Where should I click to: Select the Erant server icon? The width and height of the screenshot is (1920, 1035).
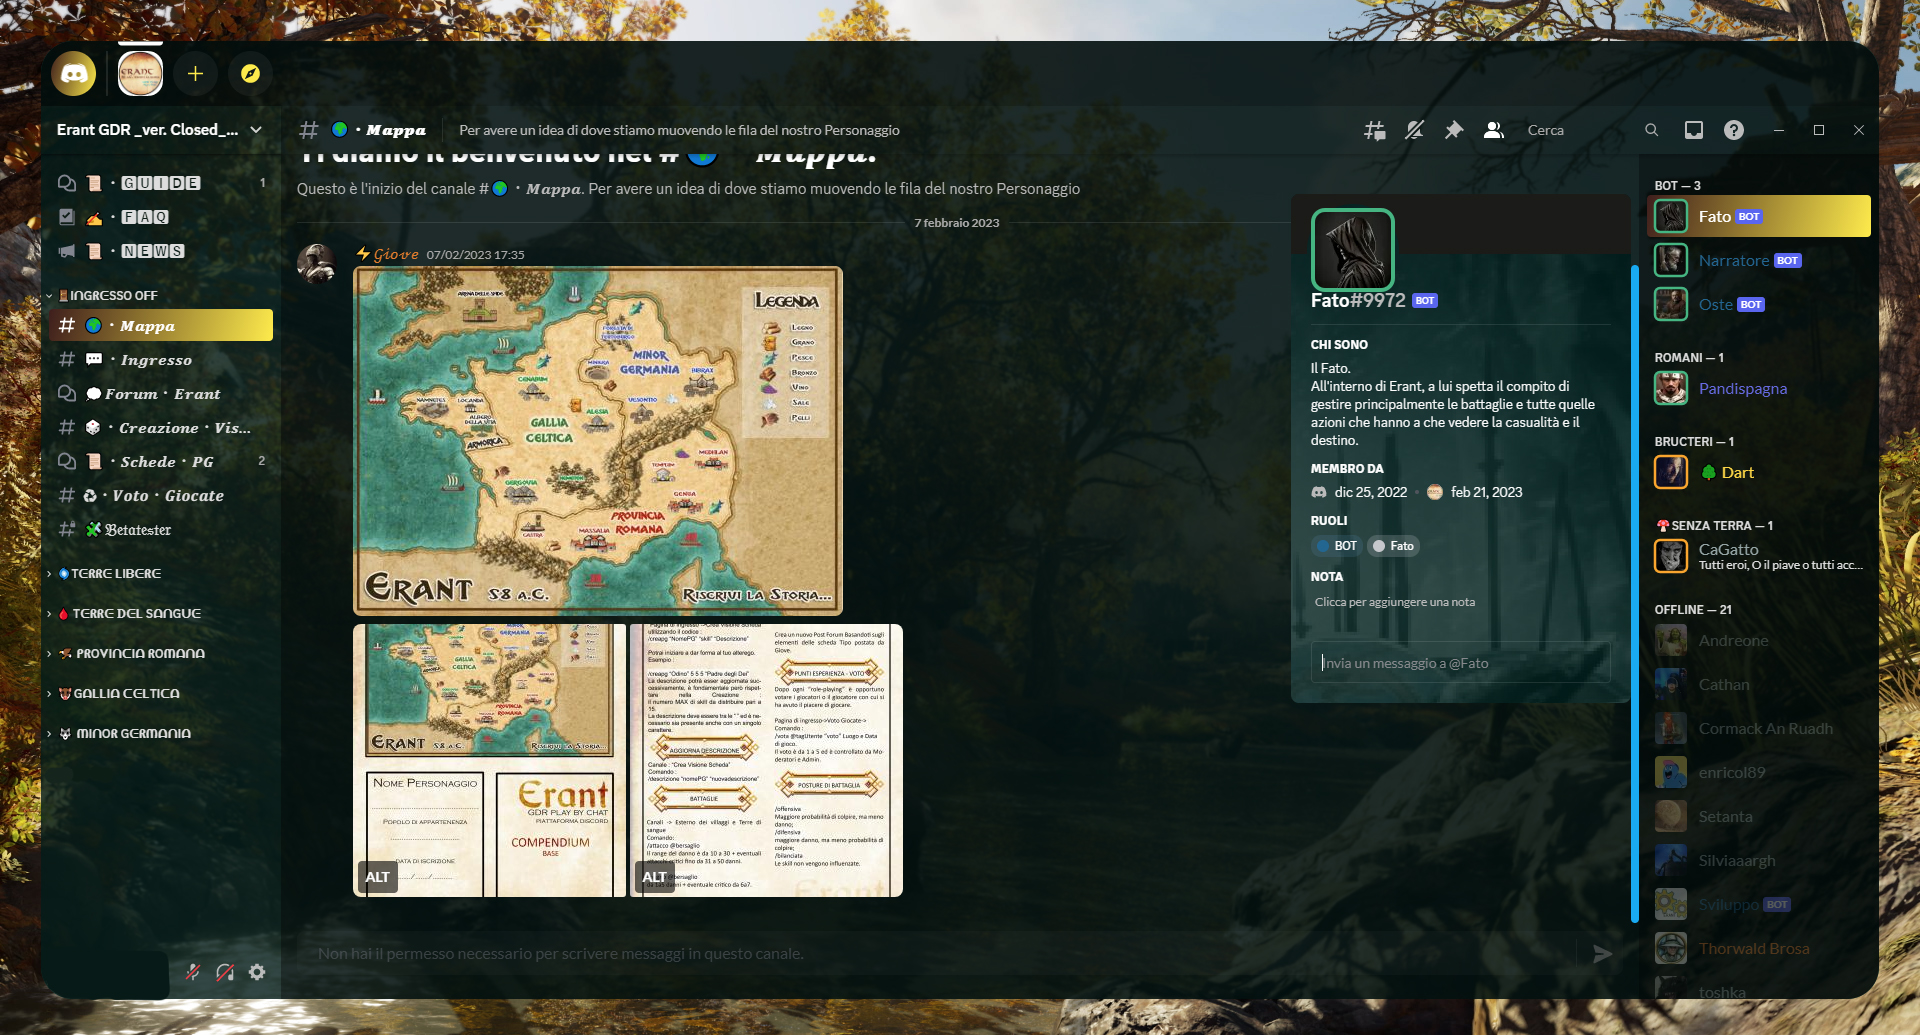coord(140,73)
